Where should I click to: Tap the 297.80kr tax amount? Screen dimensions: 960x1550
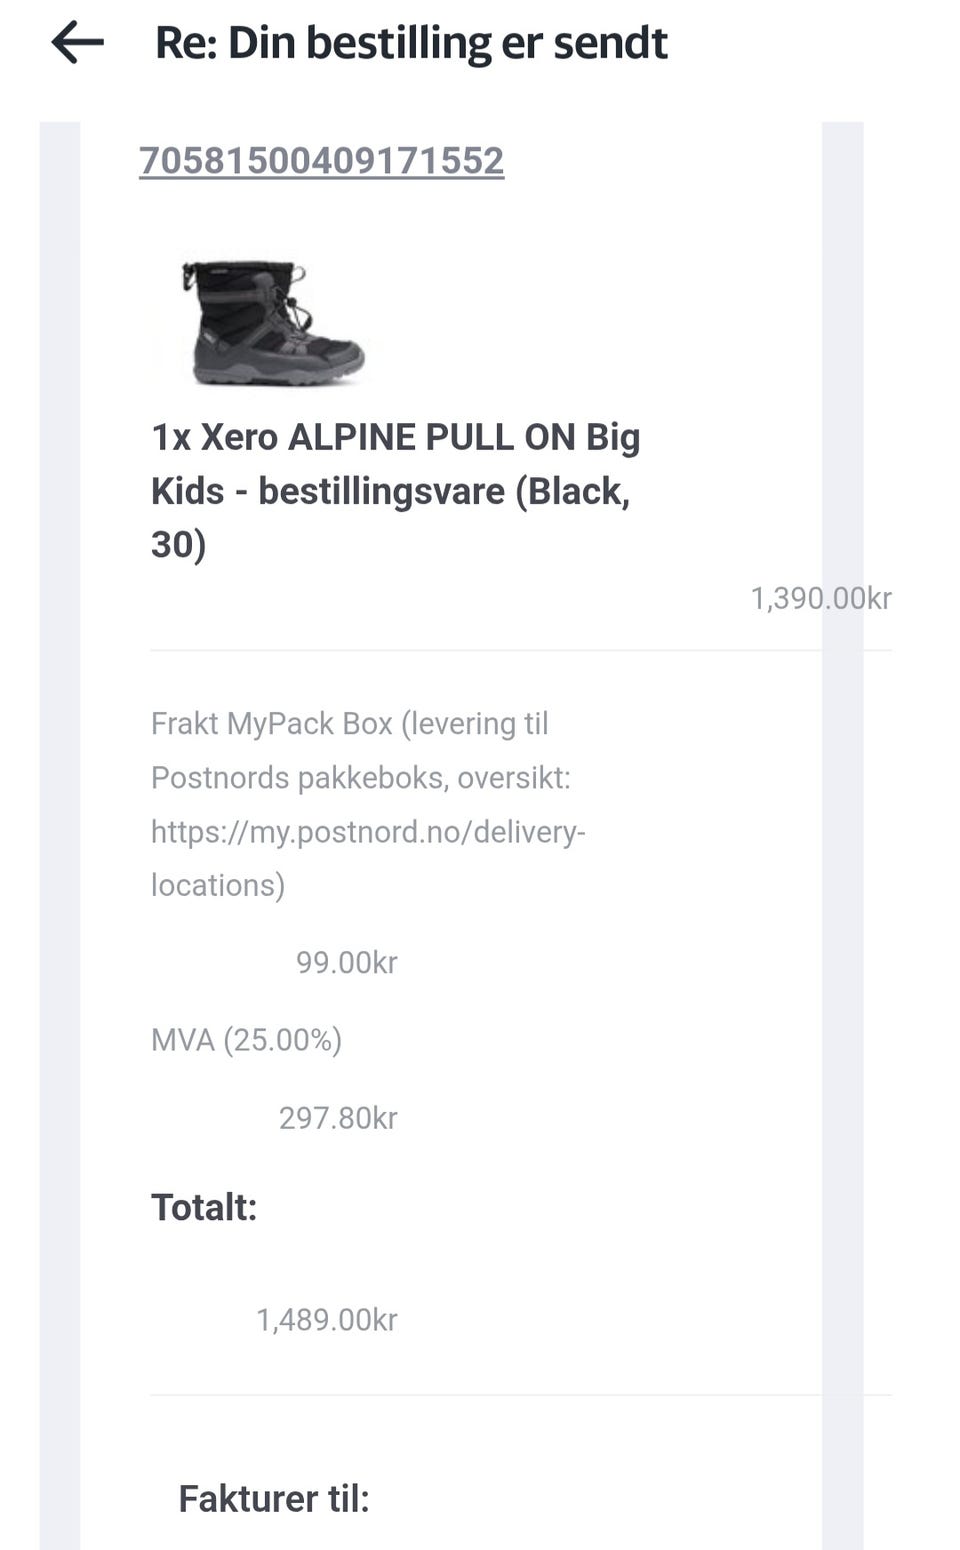point(337,1117)
